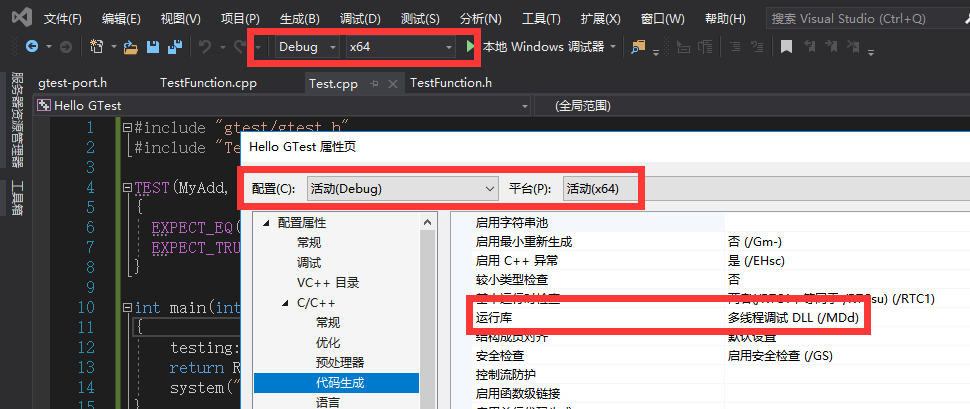Click the 搜索 Visual Studio search box
The height and width of the screenshot is (409, 970).
click(866, 19)
